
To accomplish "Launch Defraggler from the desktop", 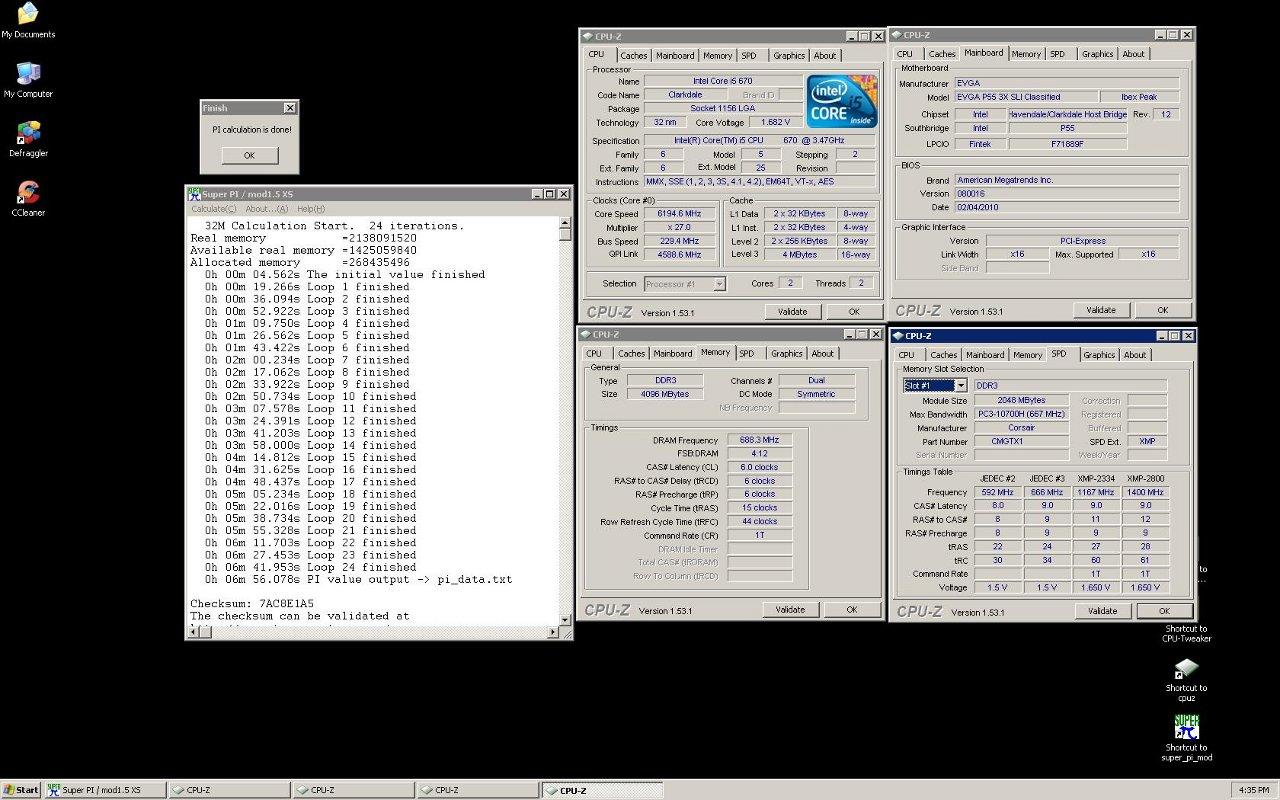I will (x=28, y=139).
